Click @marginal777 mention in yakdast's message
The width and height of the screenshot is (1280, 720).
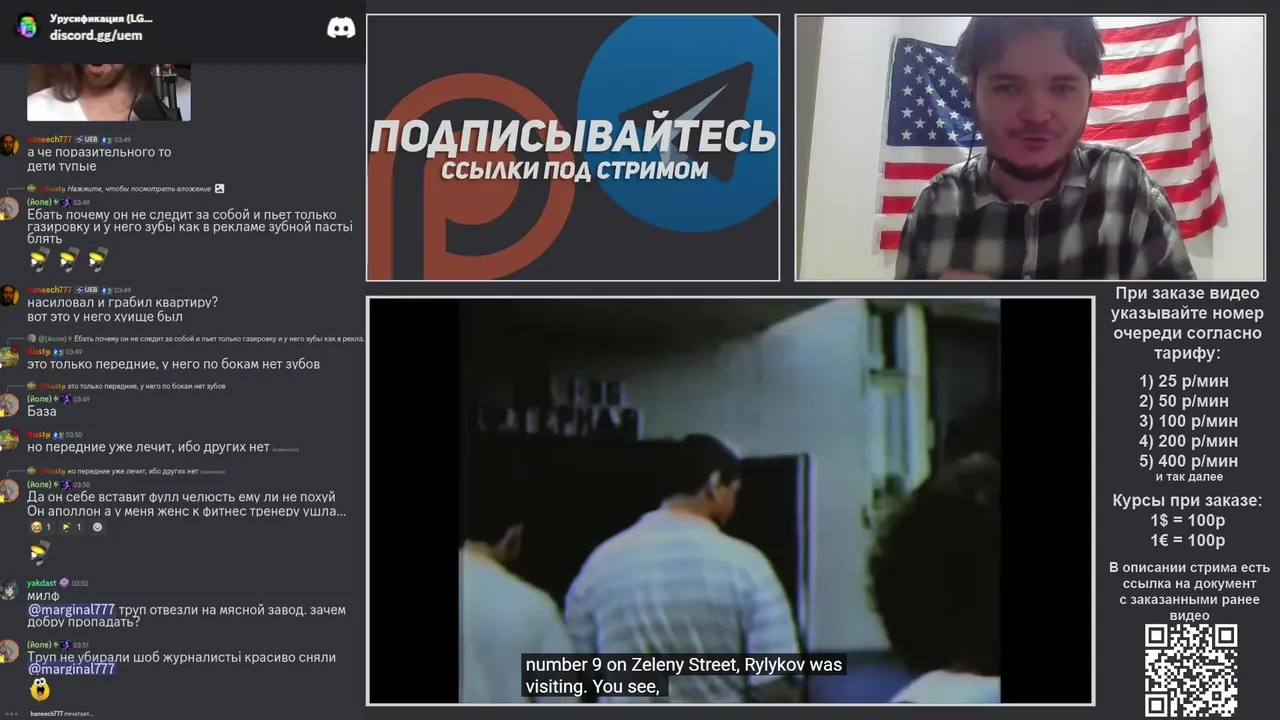pos(71,609)
